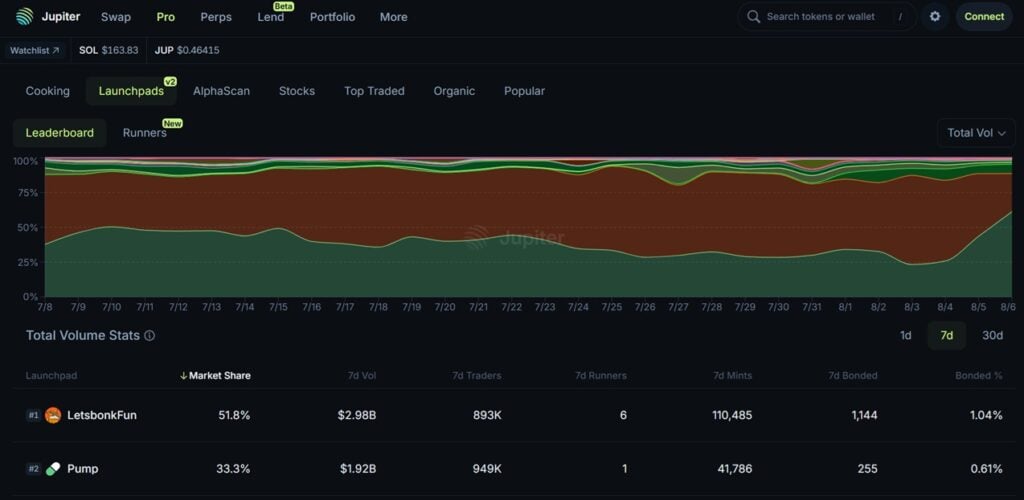Click the $2.98B volume value
The image size is (1024, 500).
point(357,415)
